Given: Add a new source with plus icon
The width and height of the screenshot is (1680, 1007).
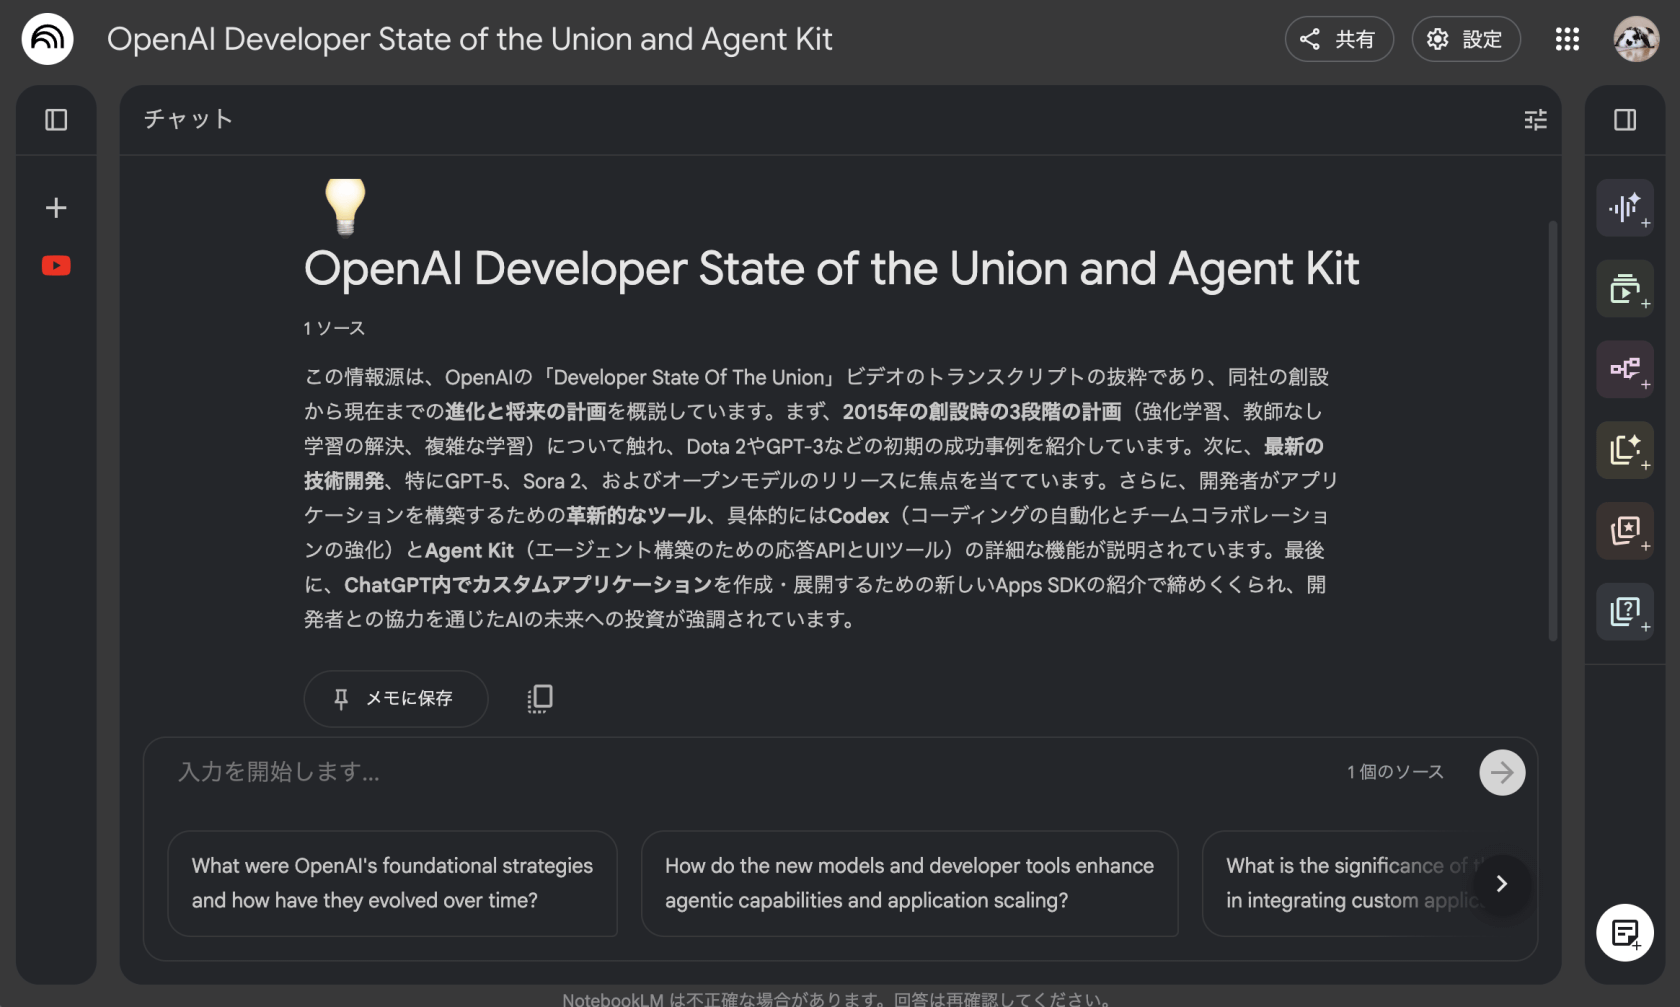Looking at the screenshot, I should [x=56, y=208].
